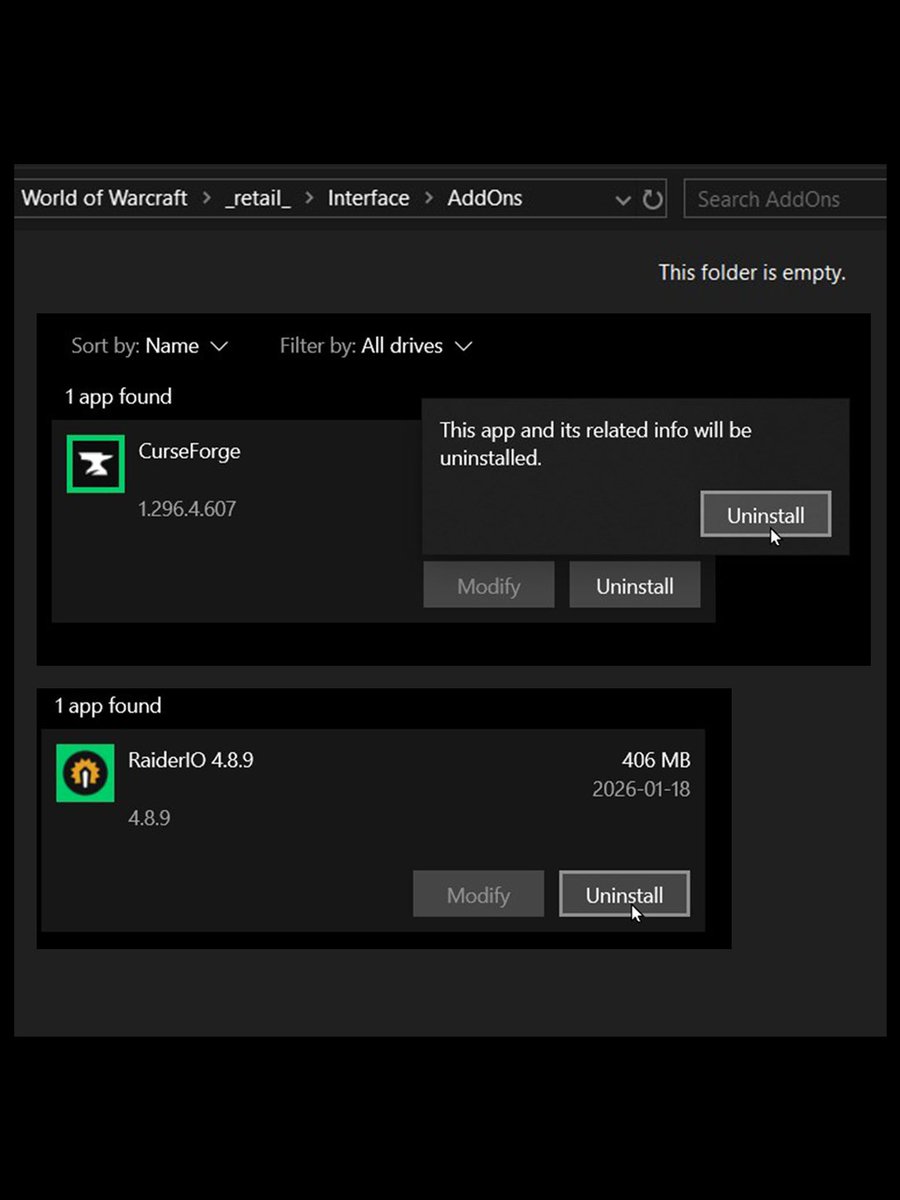
Task: Click the CurseForge anvil app icon
Action: [x=95, y=464]
